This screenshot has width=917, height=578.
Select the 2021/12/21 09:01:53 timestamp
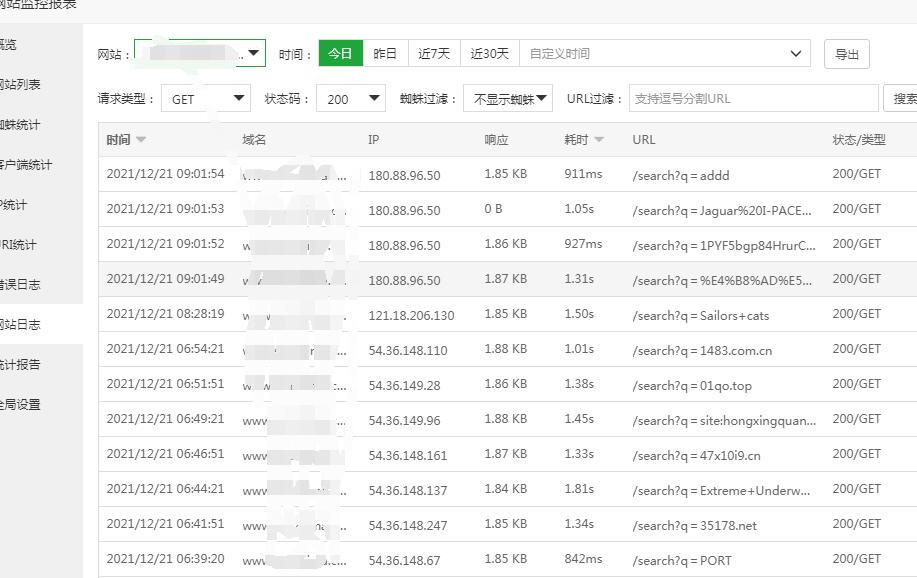[x=165, y=209]
